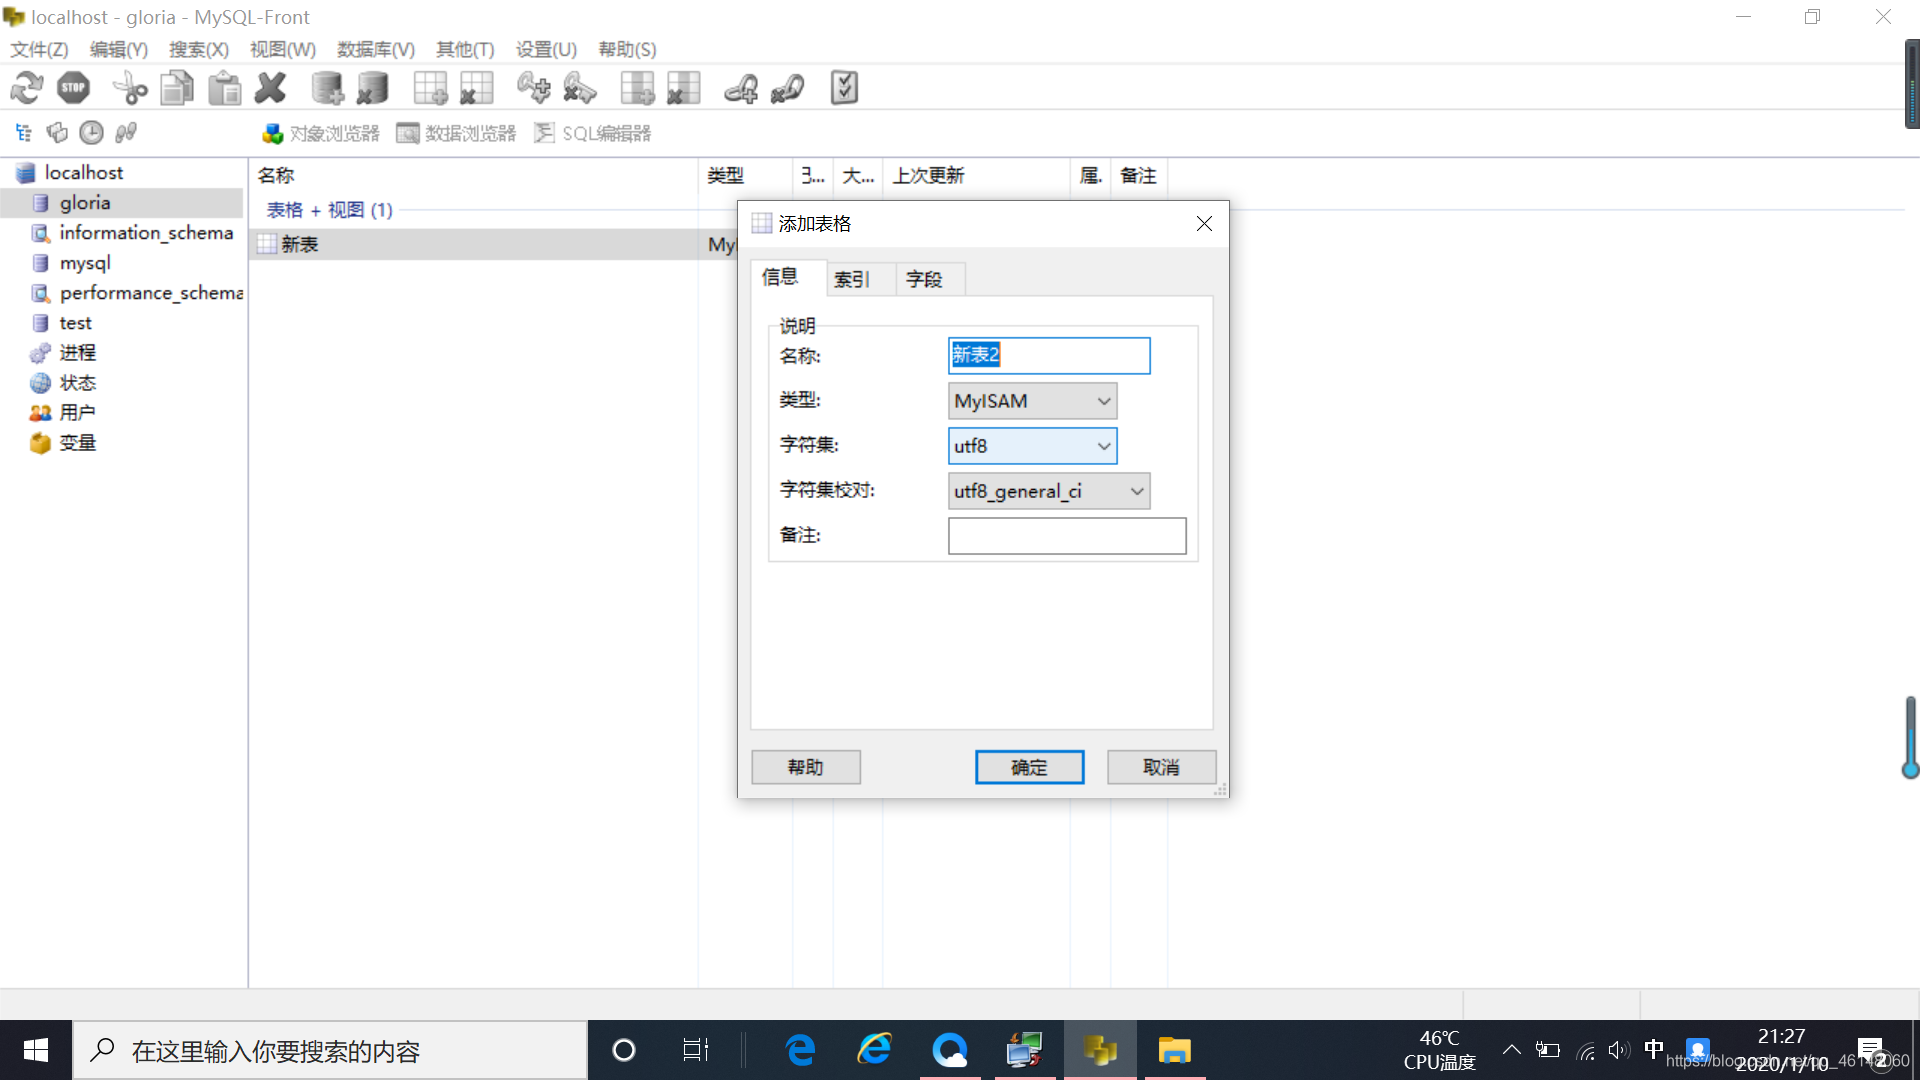The width and height of the screenshot is (1920, 1080).
Task: Open the 对象浏览器 view
Action: (321, 133)
